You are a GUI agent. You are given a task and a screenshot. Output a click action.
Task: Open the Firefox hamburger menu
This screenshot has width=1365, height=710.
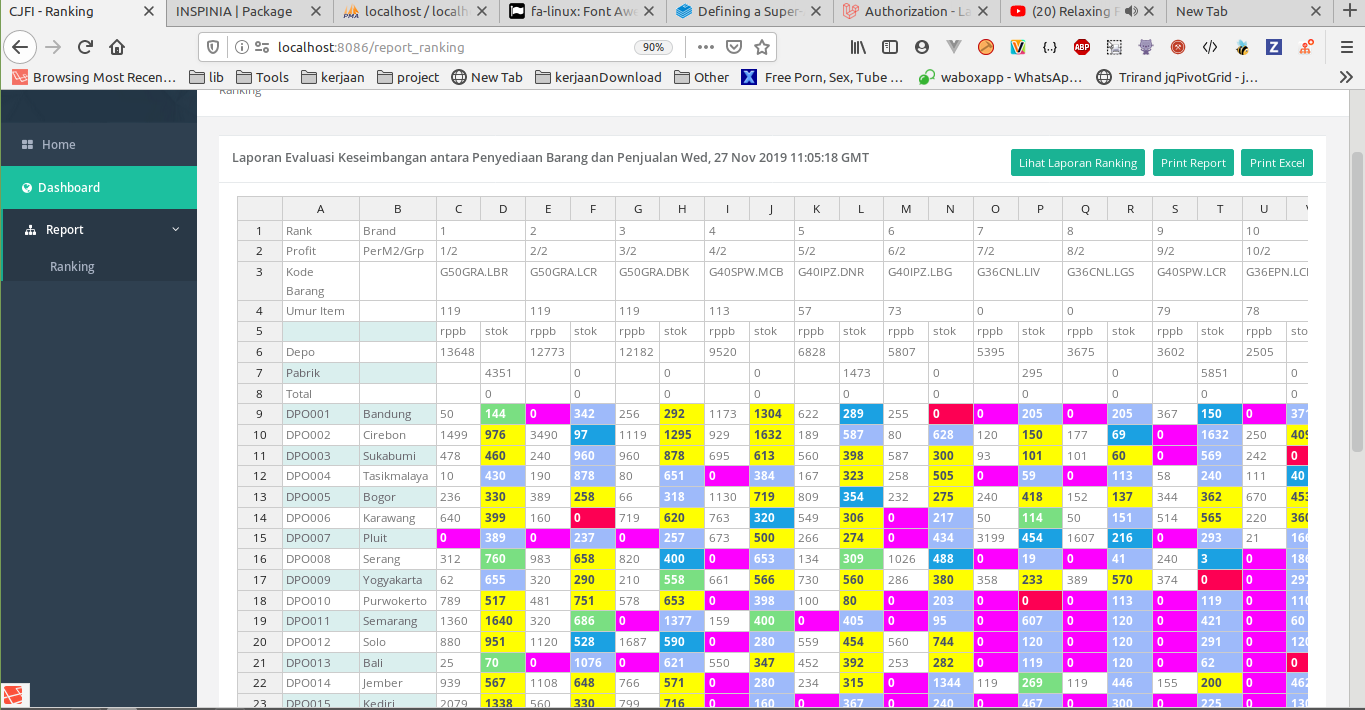1346,47
